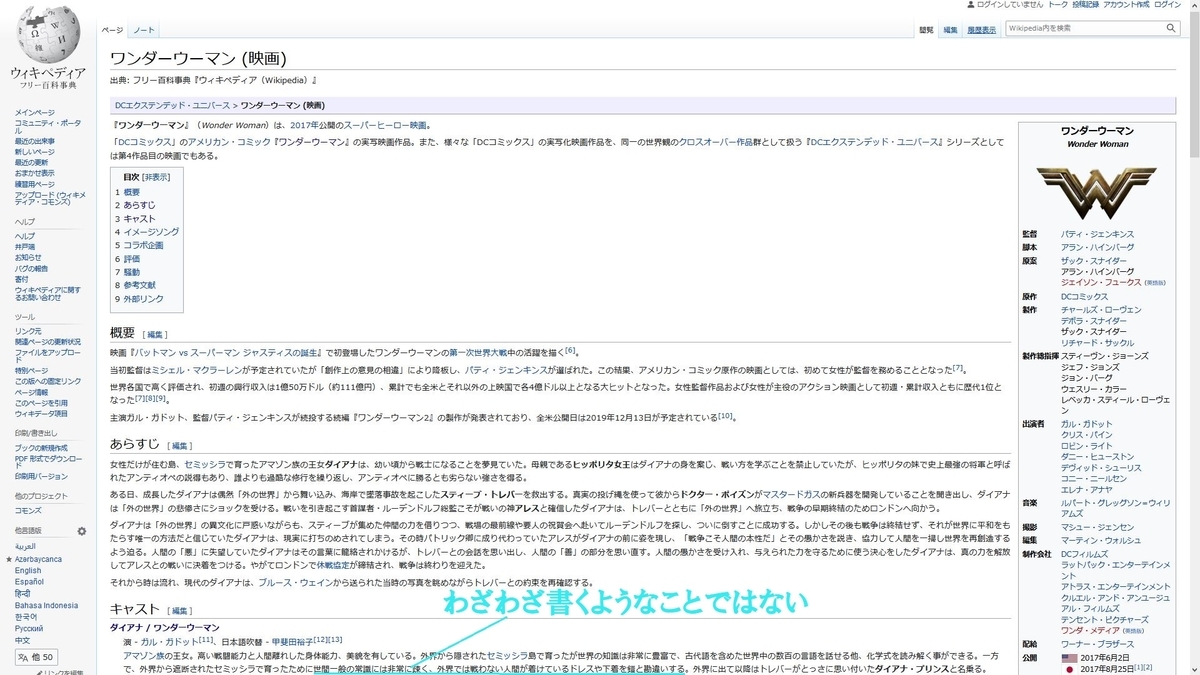This screenshot has width=1200, height=675.
Task: Click おまかせ表示 random page link
Action: click(35, 172)
